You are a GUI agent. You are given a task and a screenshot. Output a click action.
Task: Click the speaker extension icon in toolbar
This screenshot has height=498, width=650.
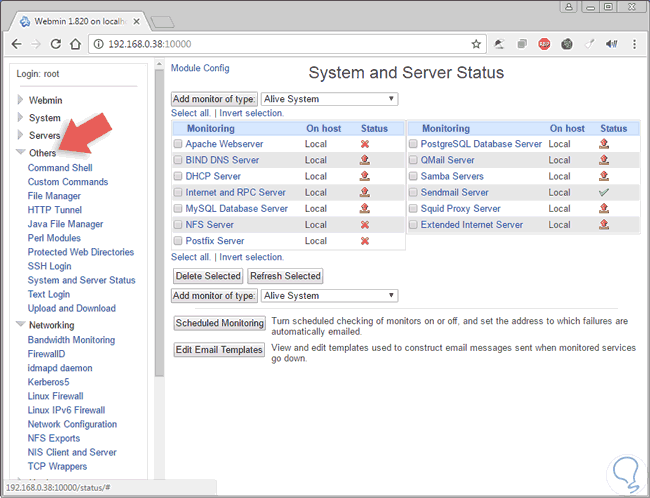611,44
